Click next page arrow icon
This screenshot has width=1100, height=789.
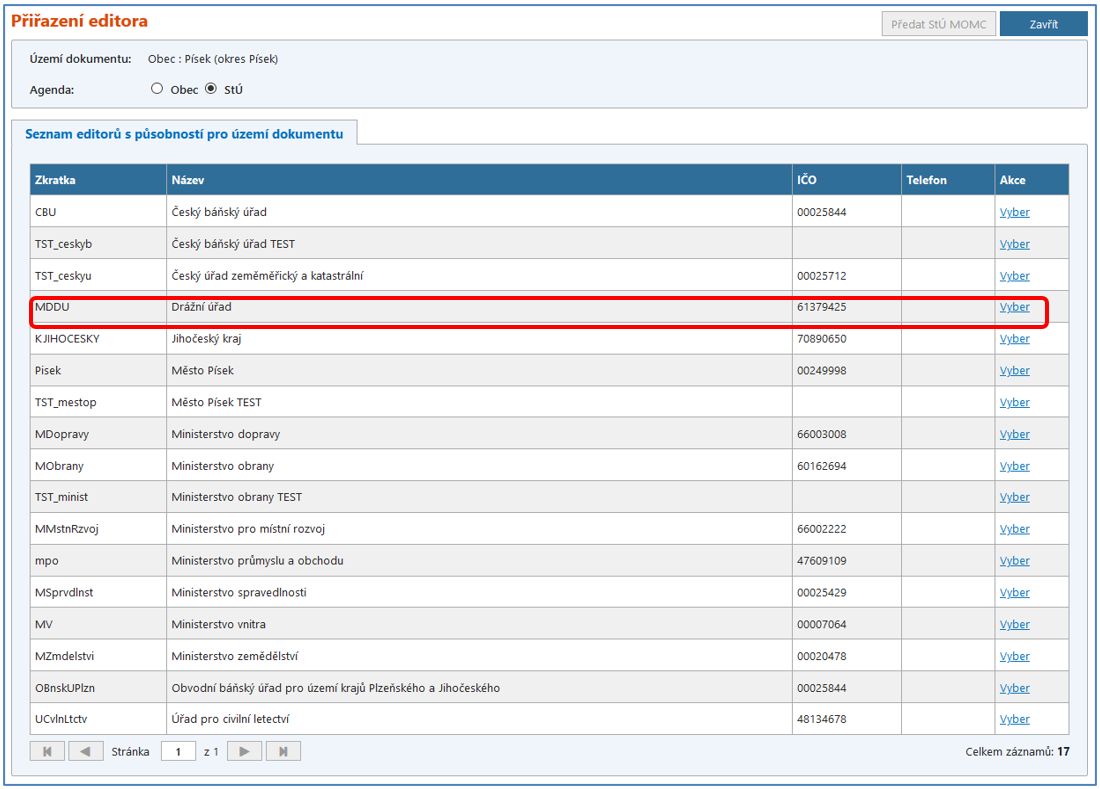tap(245, 751)
